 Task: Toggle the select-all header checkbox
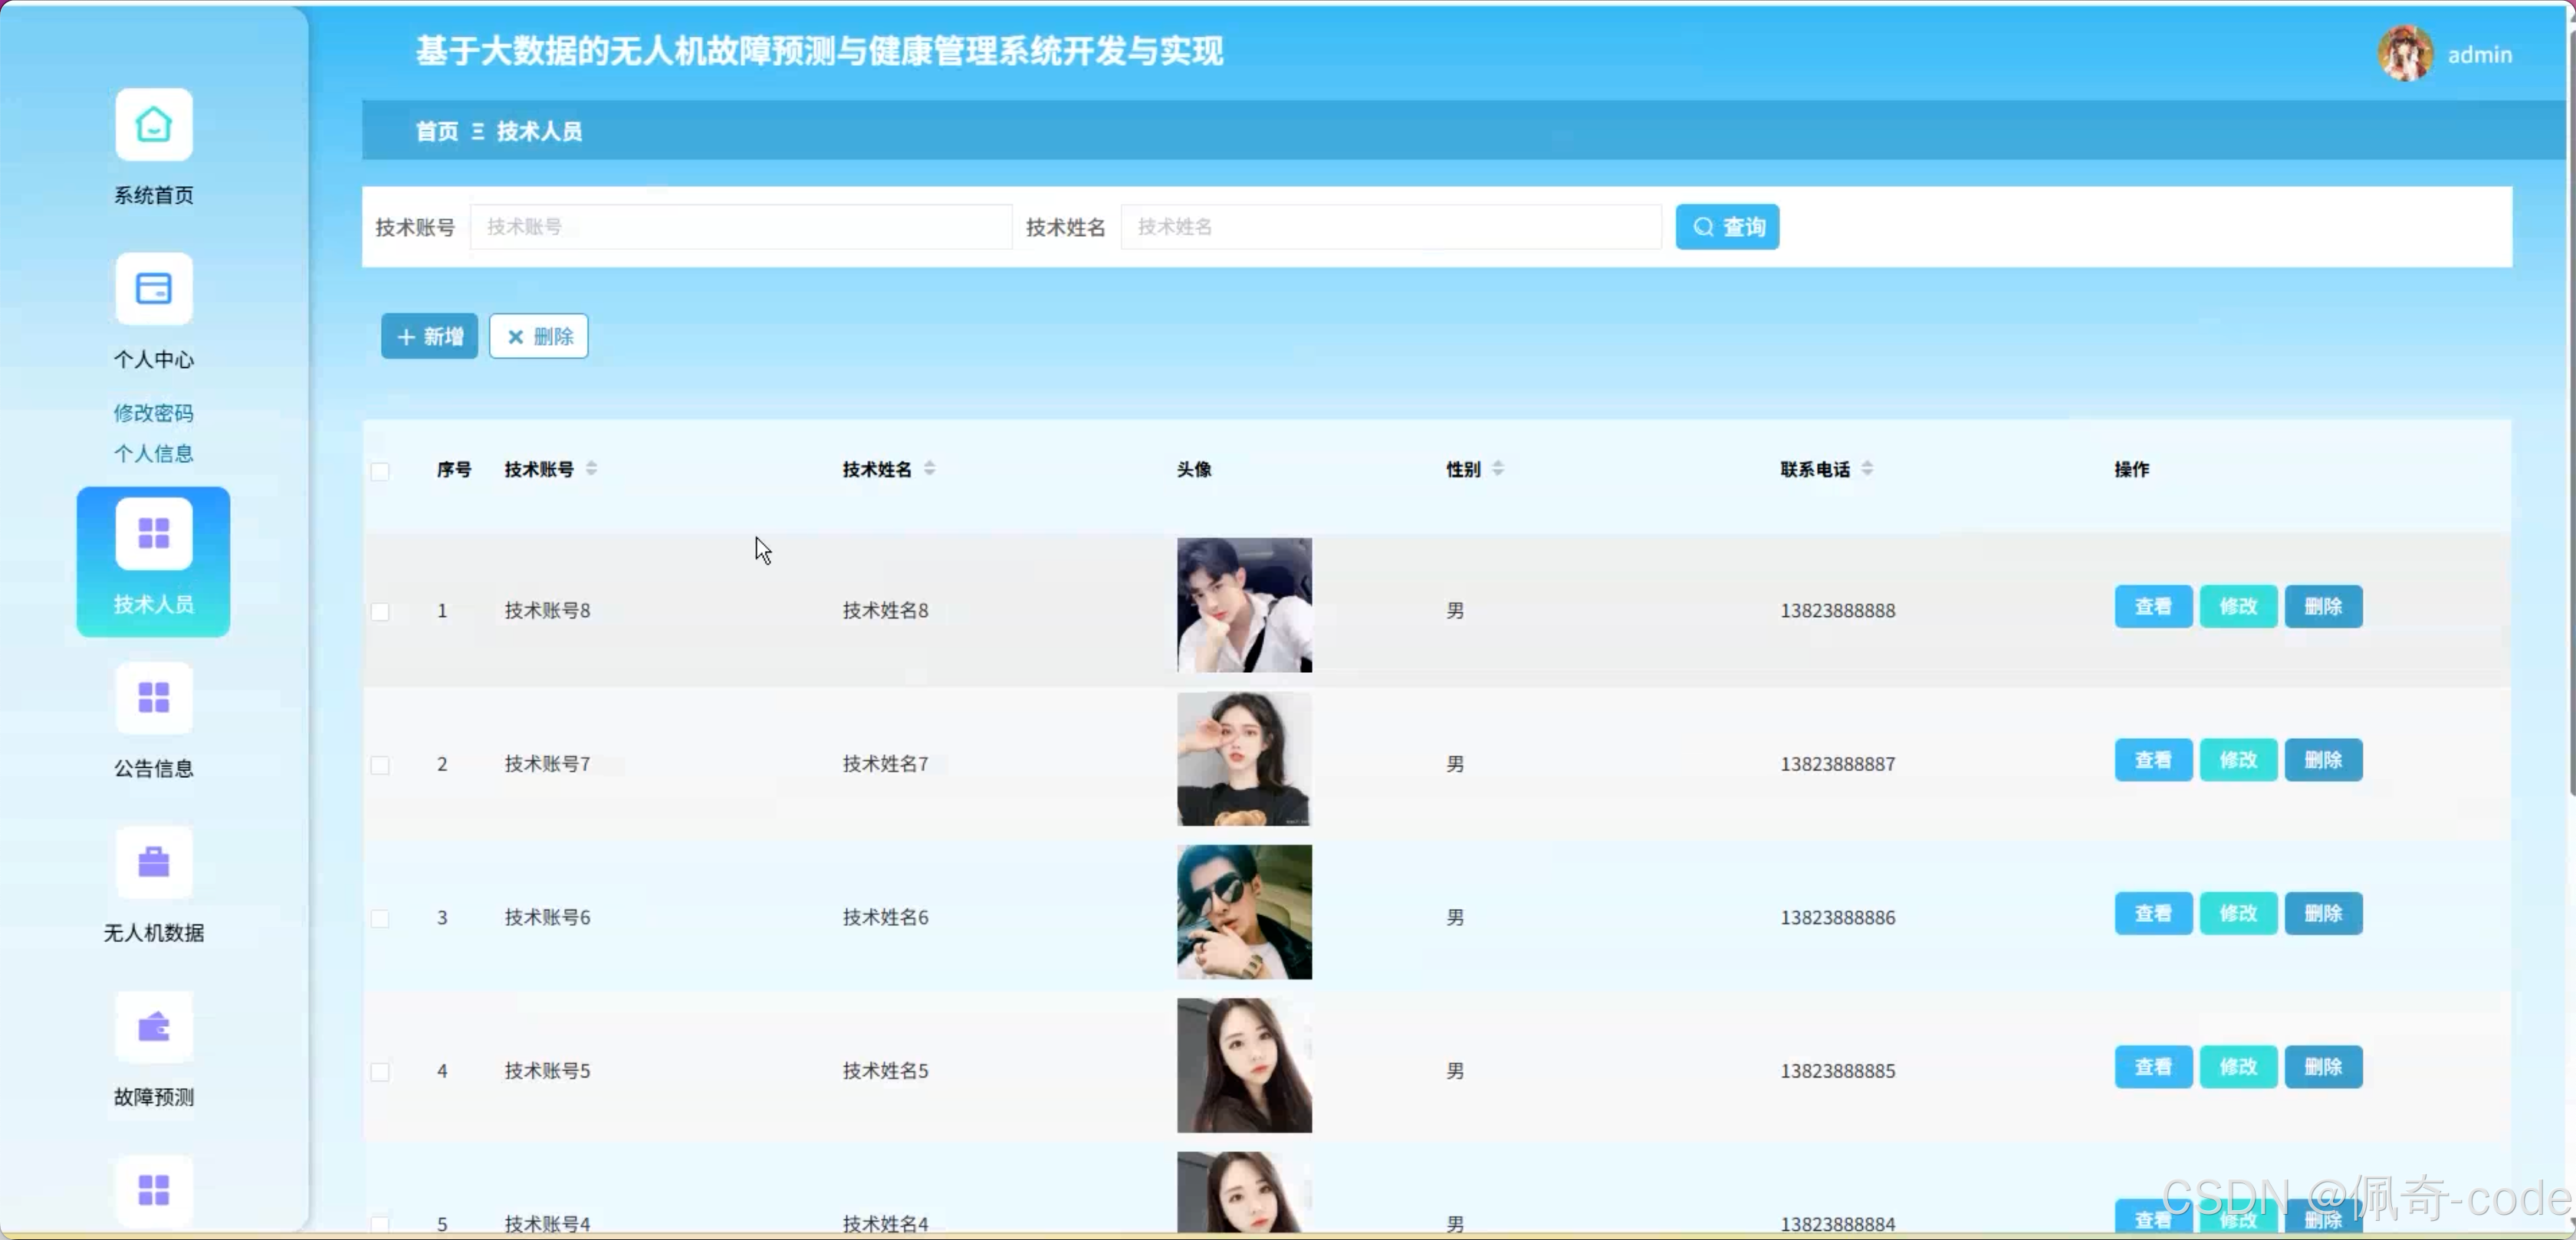(x=380, y=471)
